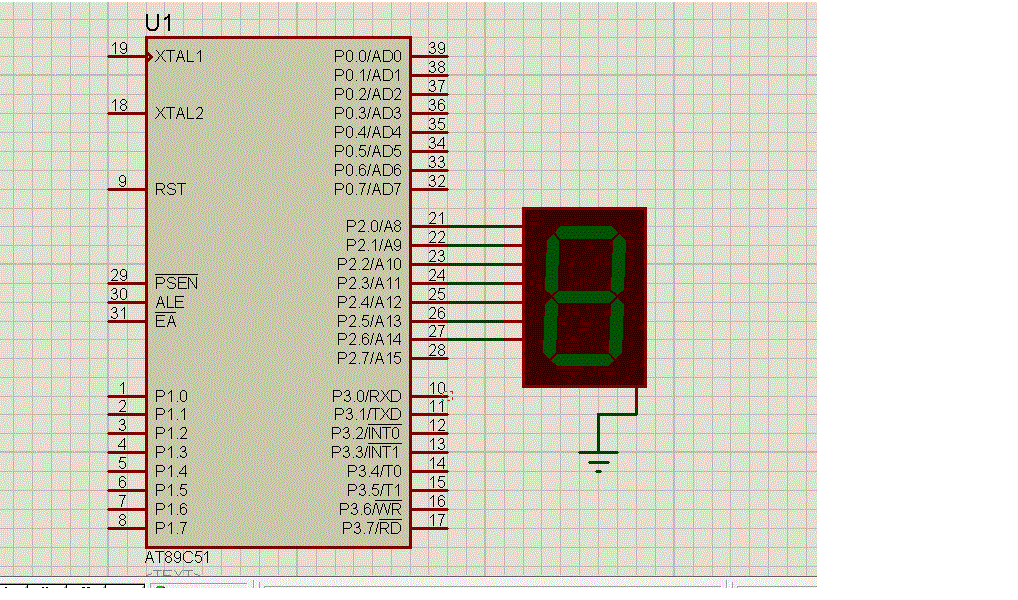Click the P2.7/A15 pin label

click(369, 358)
